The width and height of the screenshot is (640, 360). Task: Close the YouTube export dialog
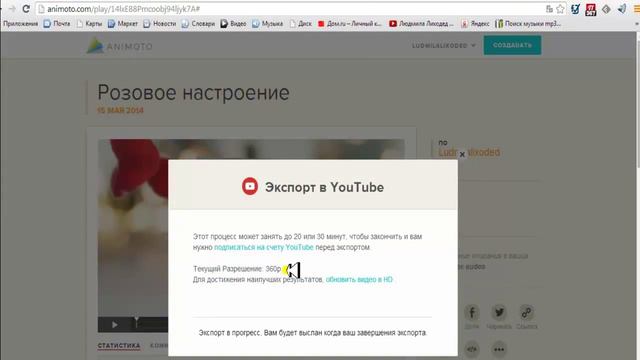pos(462,154)
